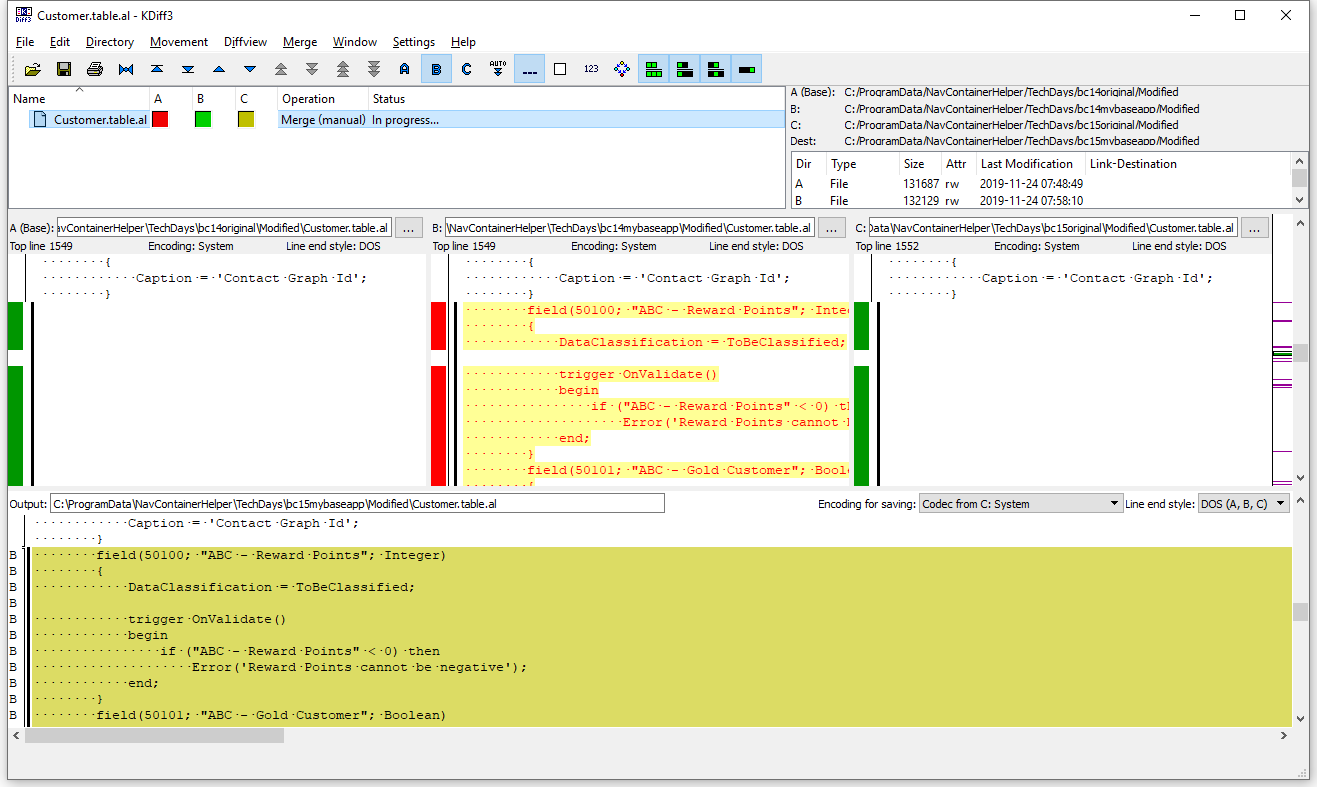1317x787 pixels.
Task: Go to previous unsolved conflict triple up arrow
Action: [343, 69]
